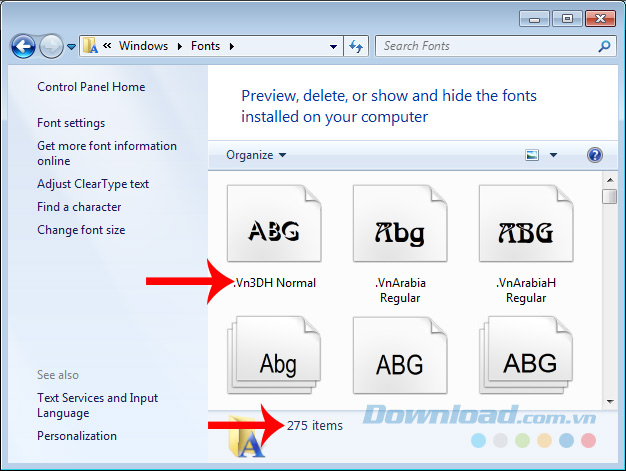
Task: Open the view options dropdown arrow
Action: point(553,155)
